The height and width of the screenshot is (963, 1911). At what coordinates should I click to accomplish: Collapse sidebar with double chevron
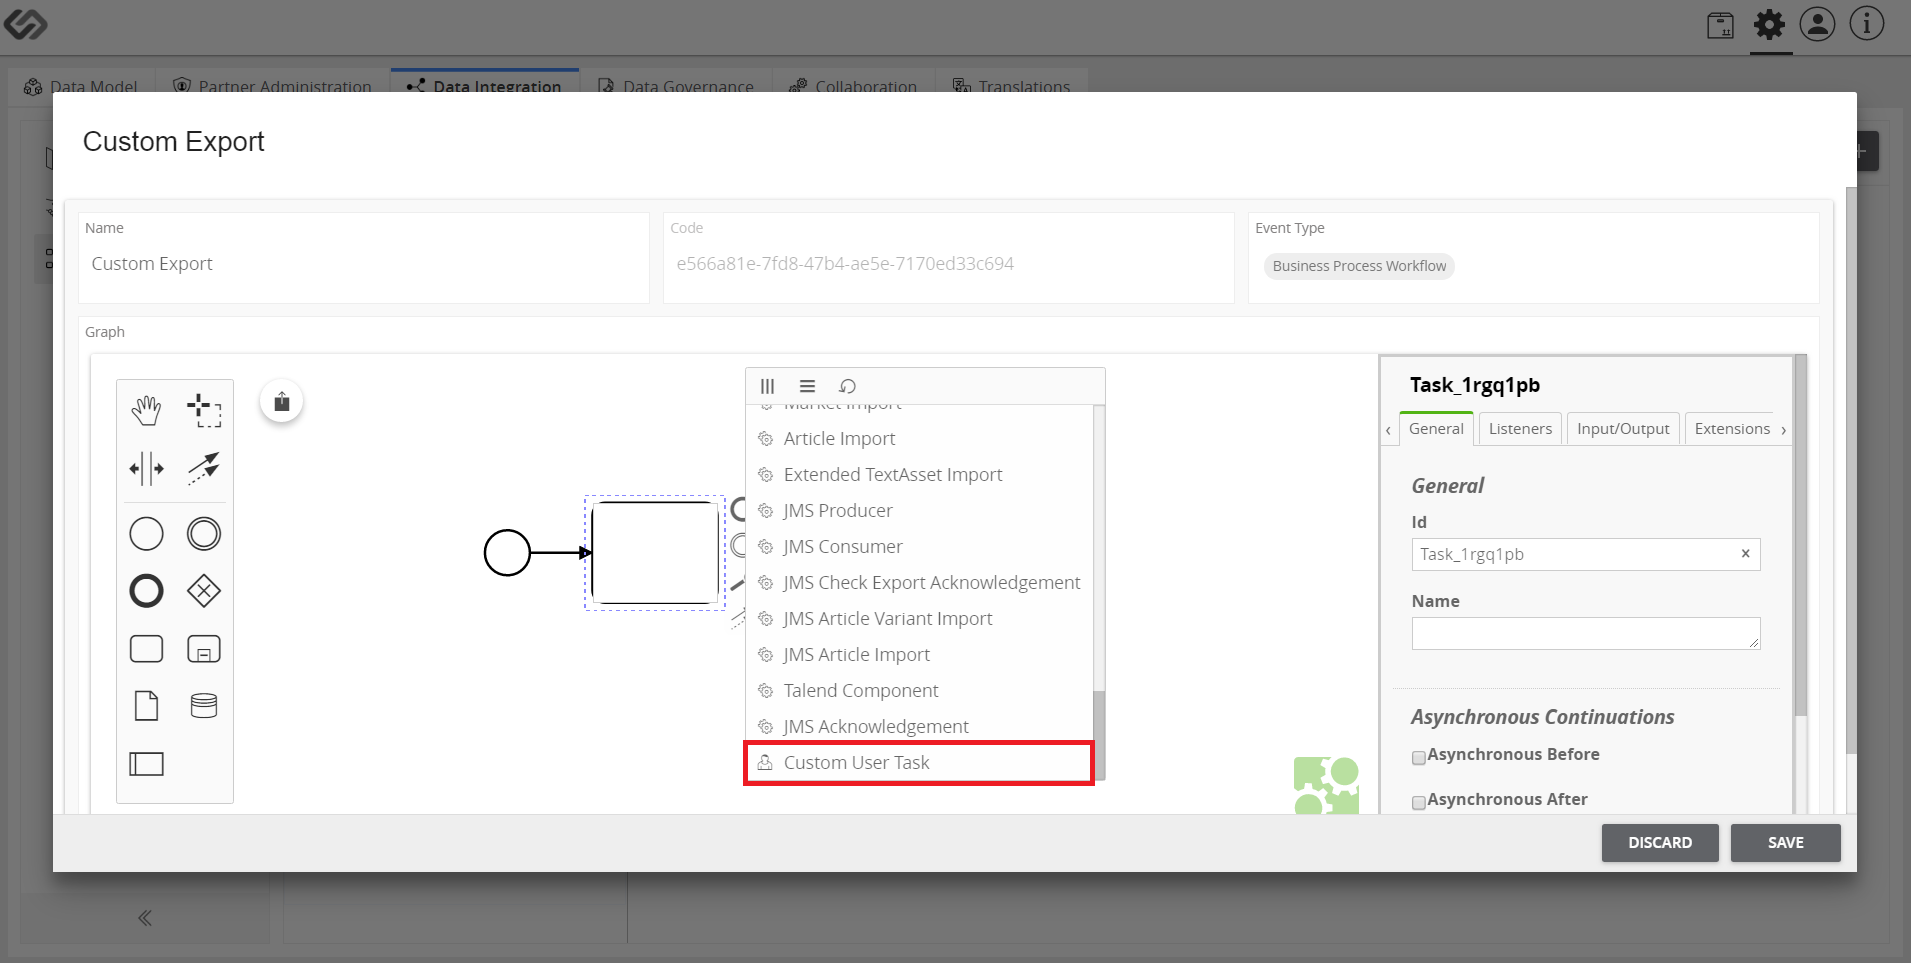pos(145,918)
